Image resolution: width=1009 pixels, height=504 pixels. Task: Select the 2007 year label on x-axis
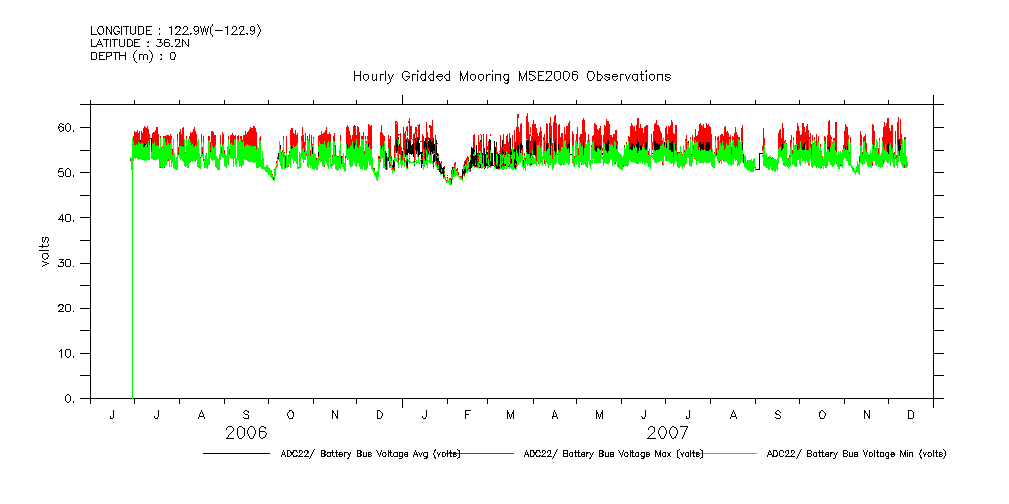tap(666, 433)
